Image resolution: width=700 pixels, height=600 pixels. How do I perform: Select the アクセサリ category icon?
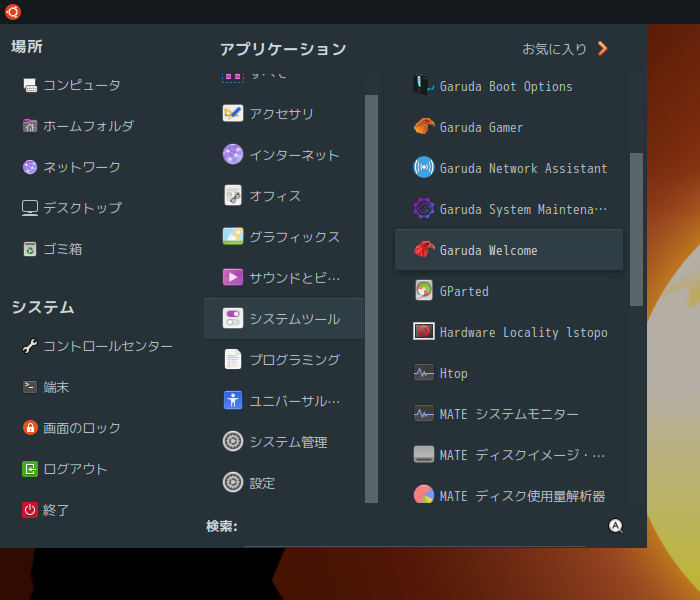tap(233, 113)
